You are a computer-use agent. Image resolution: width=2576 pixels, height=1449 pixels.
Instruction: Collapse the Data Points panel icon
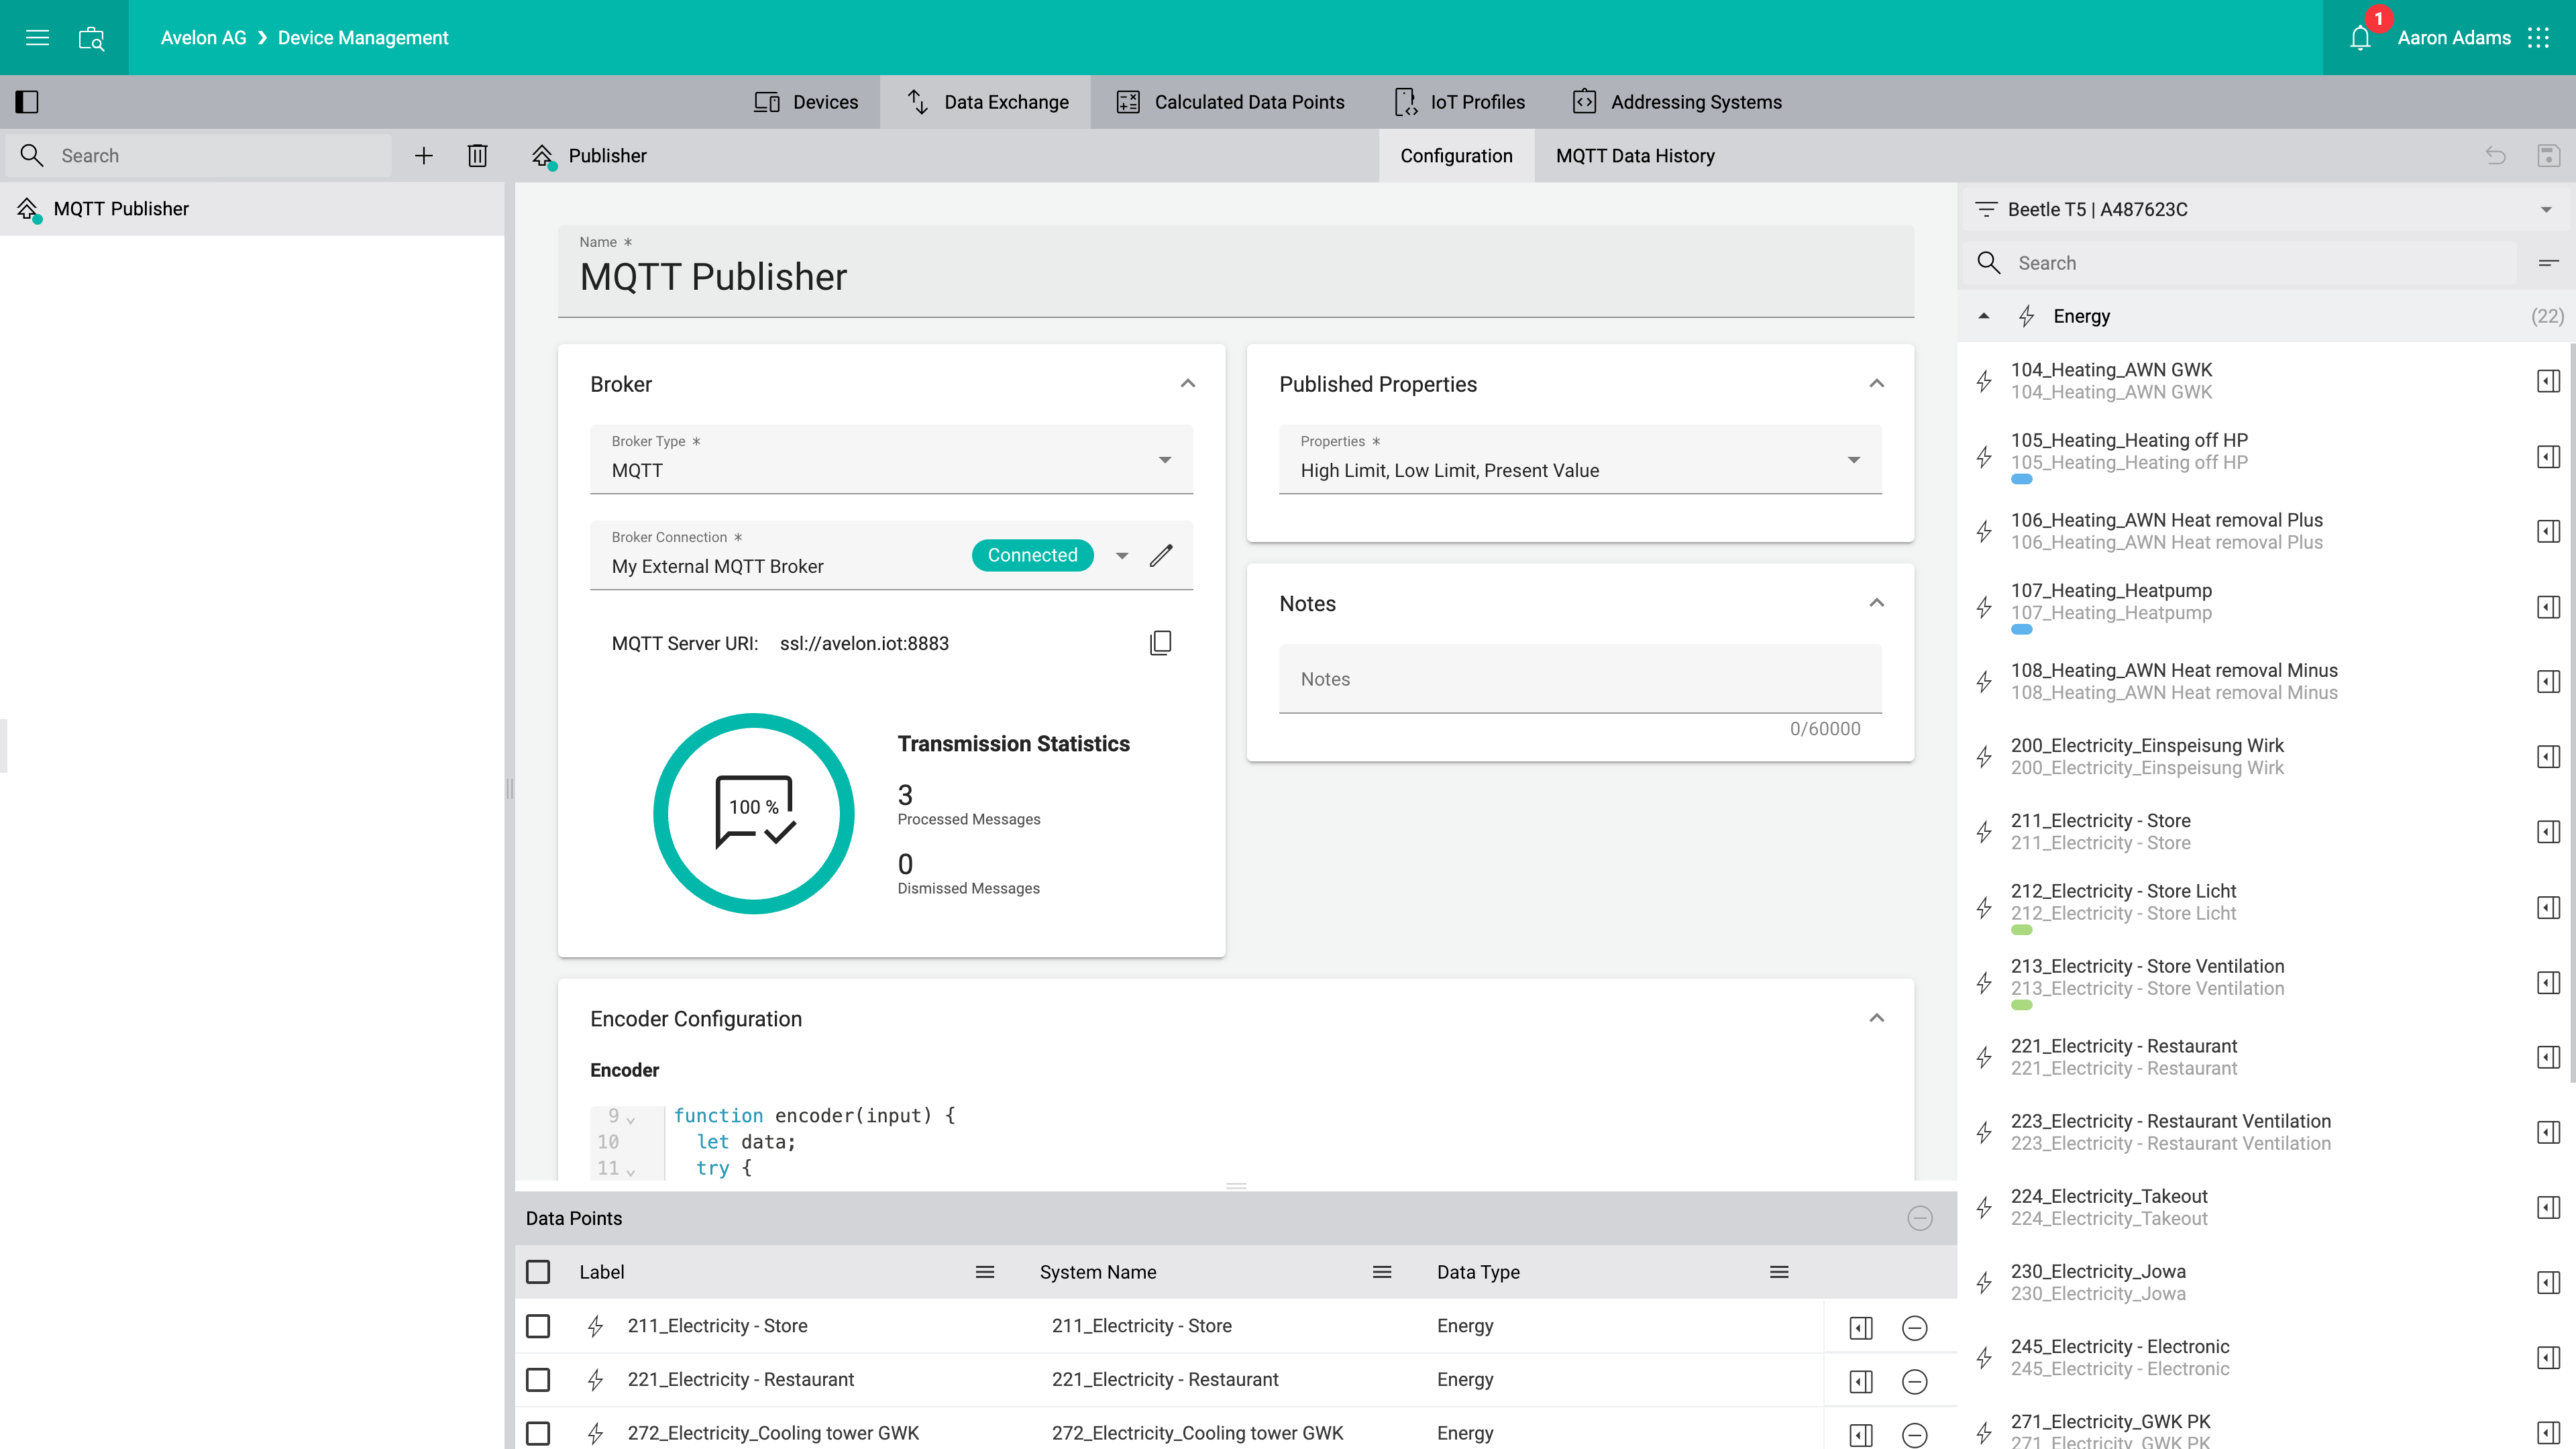point(1920,1219)
